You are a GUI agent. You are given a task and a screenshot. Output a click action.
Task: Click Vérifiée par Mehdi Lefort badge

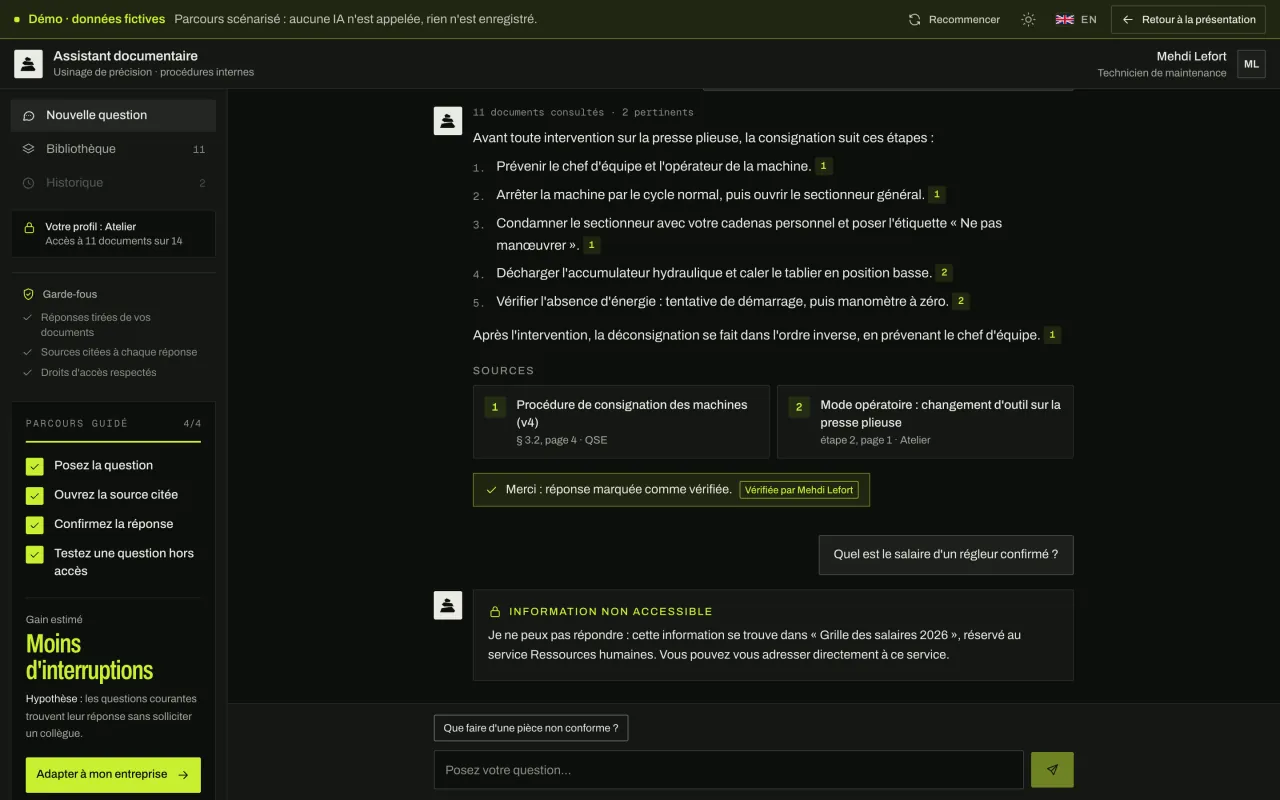(799, 490)
